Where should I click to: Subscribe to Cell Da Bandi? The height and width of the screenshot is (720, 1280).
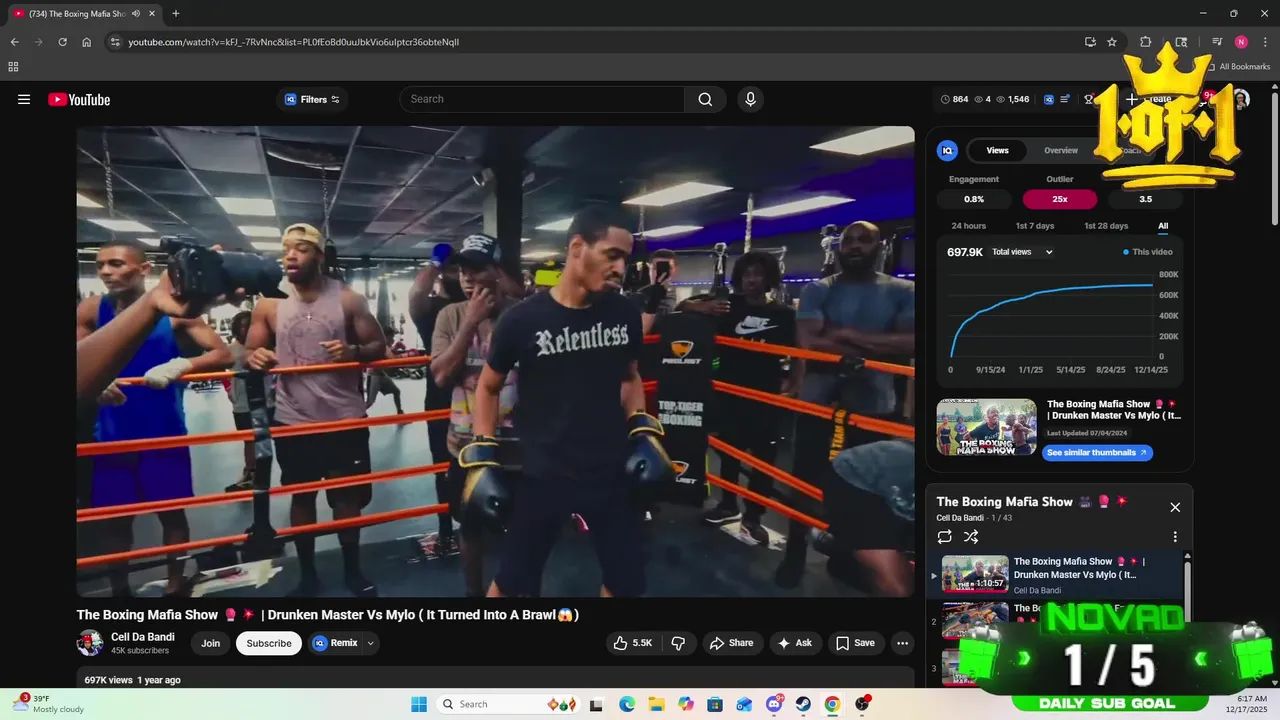pyautogui.click(x=269, y=643)
